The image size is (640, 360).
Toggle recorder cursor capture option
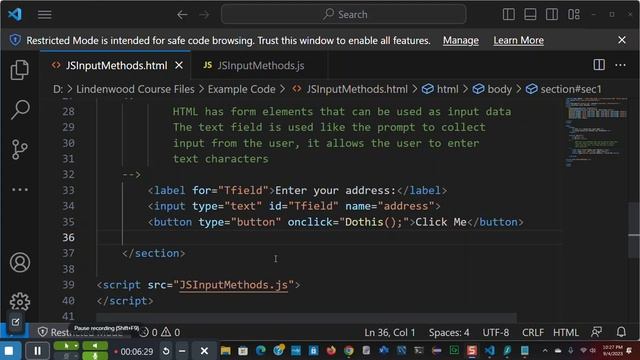tap(67, 347)
